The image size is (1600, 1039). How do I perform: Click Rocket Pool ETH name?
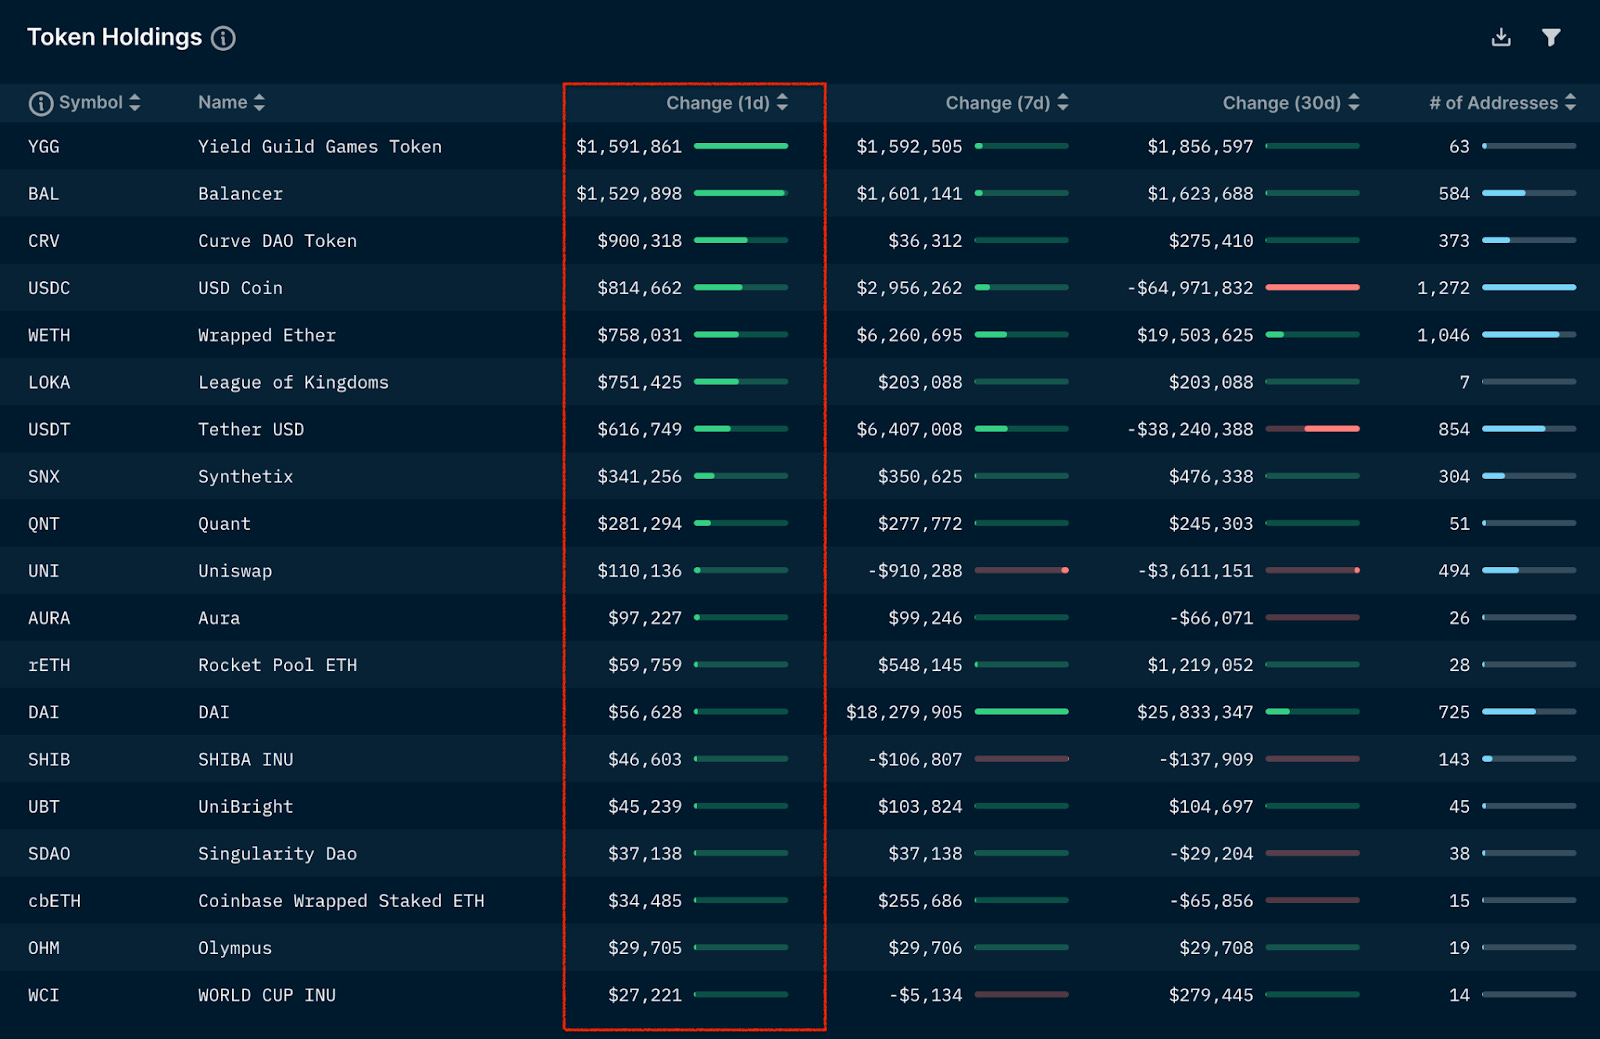pos(277,665)
